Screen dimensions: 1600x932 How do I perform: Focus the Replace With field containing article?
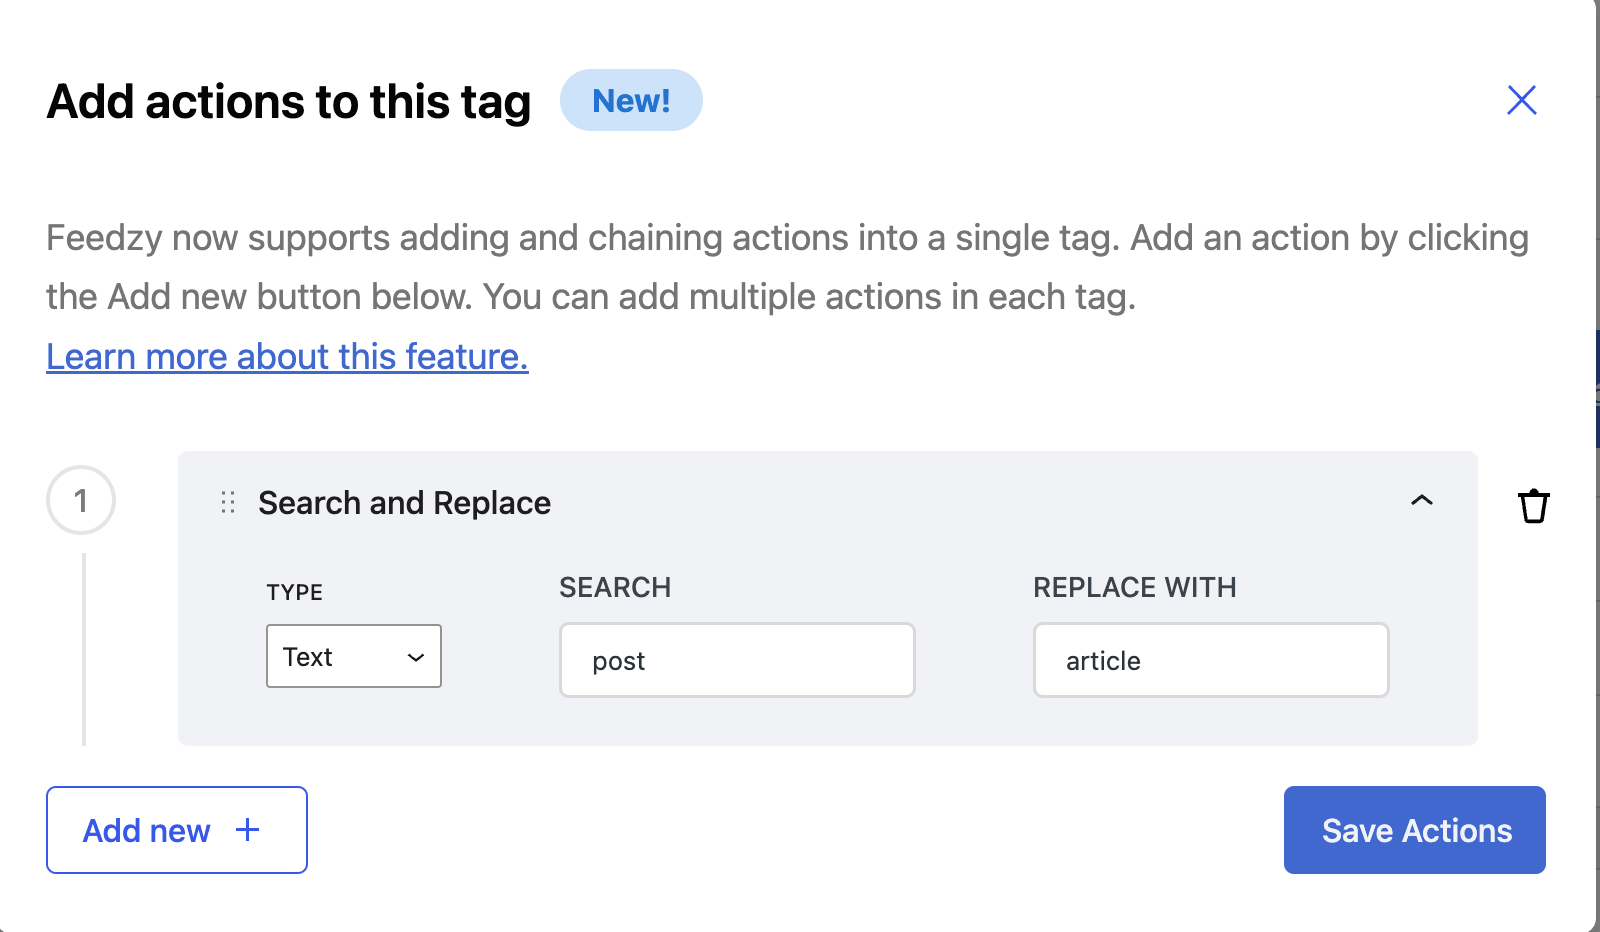click(x=1210, y=661)
